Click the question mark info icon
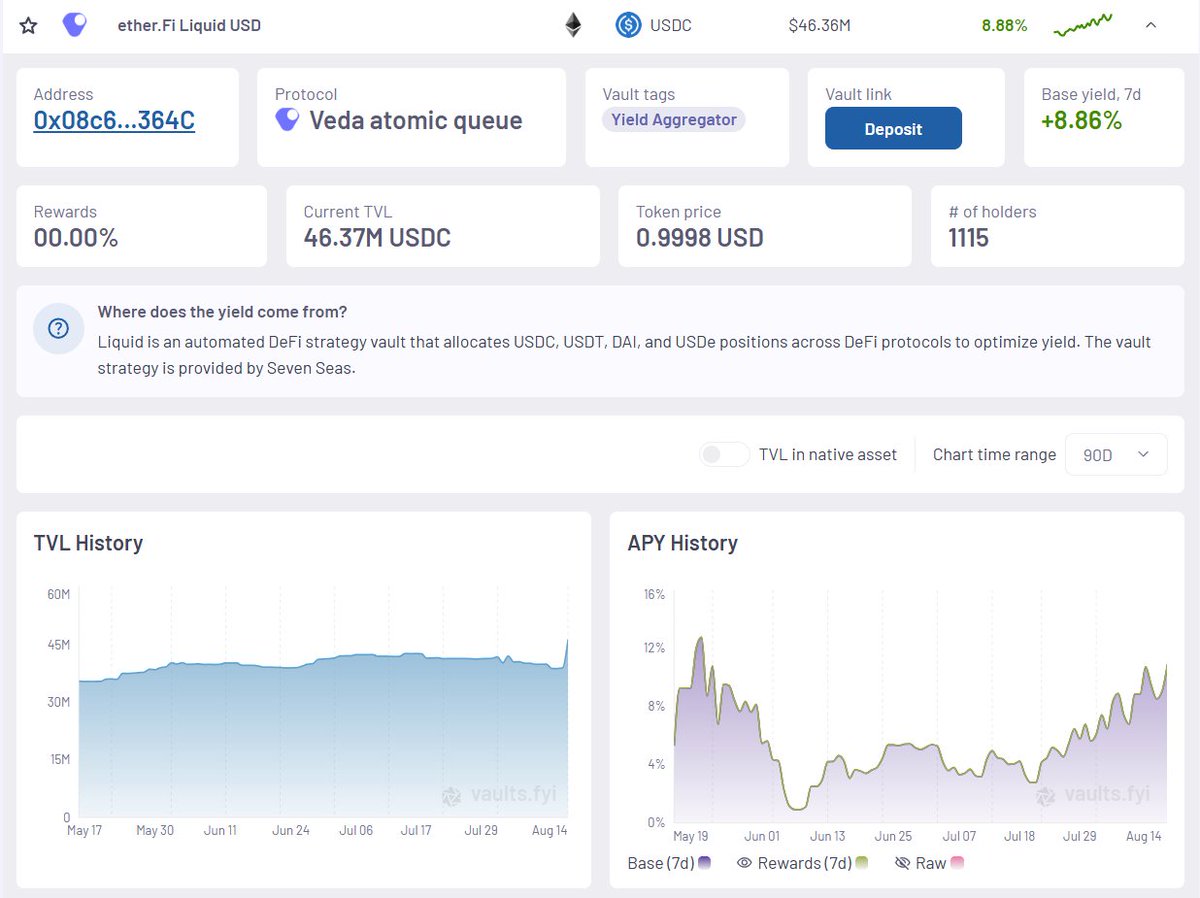1200x898 pixels. click(58, 329)
